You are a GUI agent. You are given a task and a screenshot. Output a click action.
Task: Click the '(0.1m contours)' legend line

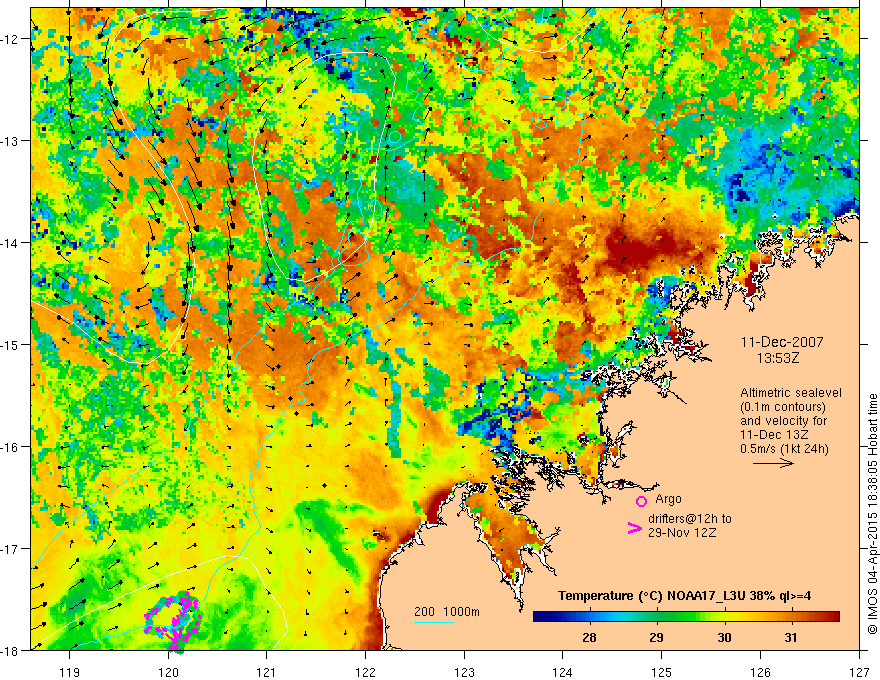[x=783, y=407]
